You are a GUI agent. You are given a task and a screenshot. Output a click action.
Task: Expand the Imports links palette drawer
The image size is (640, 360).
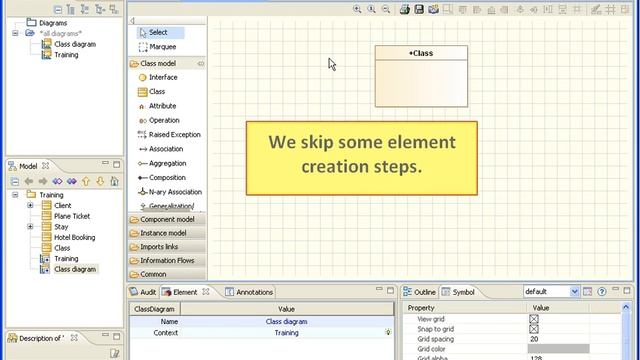click(167, 247)
